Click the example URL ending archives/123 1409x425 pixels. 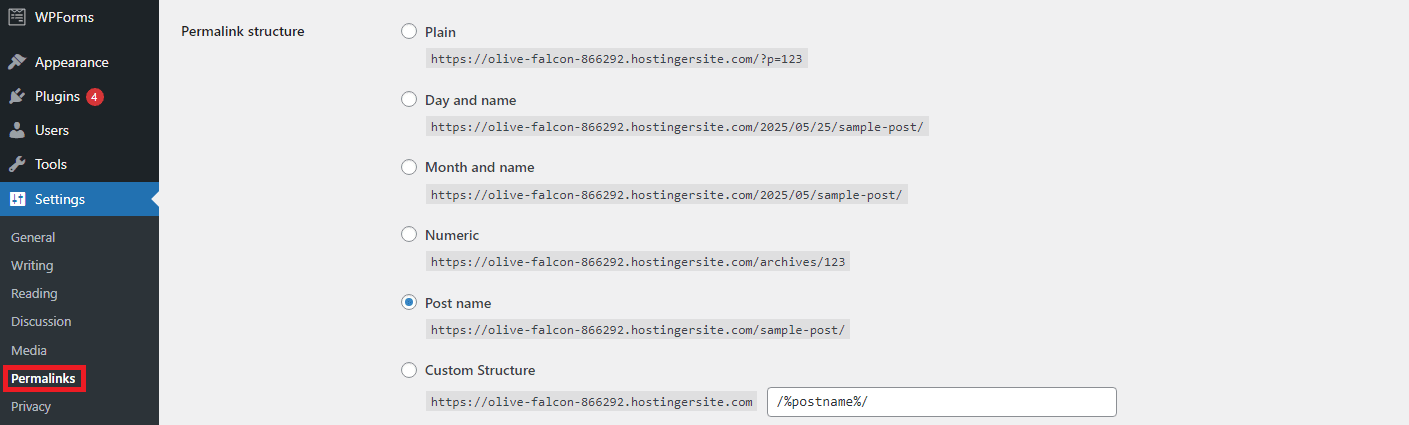(638, 262)
